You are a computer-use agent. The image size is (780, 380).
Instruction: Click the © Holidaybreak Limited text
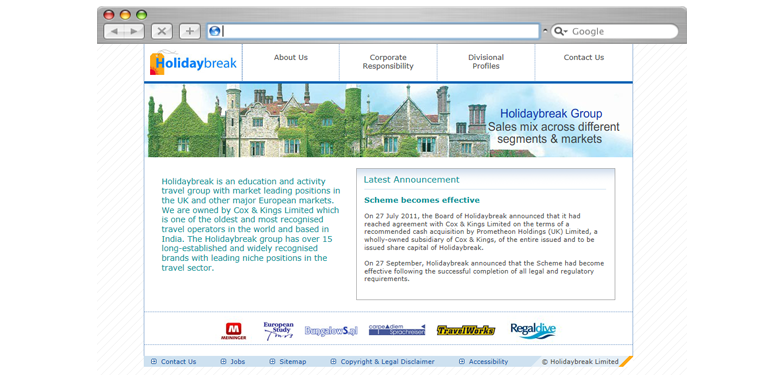[x=580, y=362]
